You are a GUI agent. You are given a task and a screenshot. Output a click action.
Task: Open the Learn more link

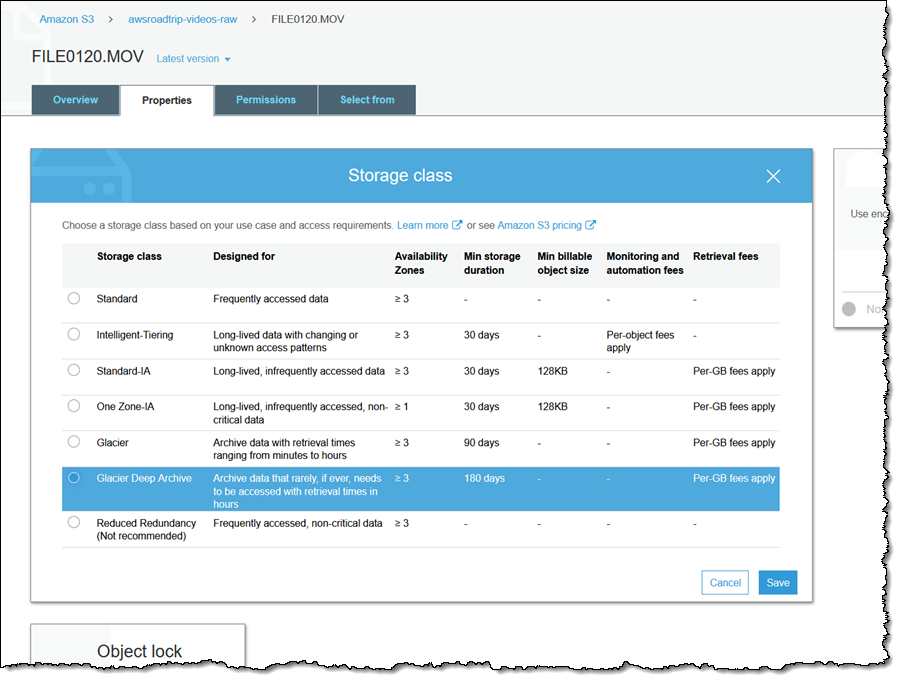click(422, 225)
